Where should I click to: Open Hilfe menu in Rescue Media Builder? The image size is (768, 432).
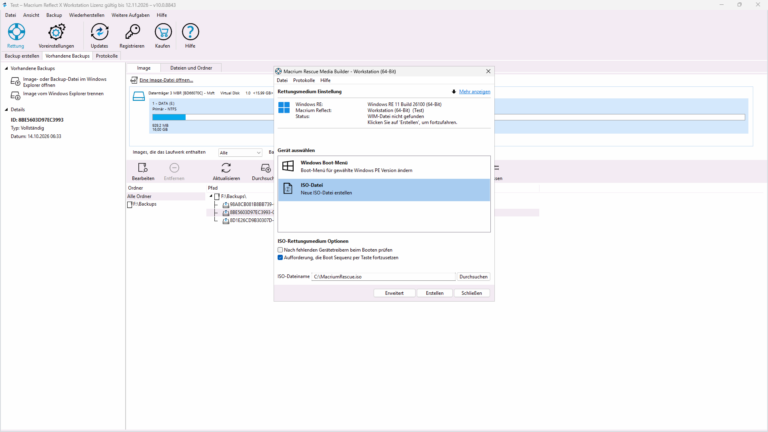coord(325,80)
